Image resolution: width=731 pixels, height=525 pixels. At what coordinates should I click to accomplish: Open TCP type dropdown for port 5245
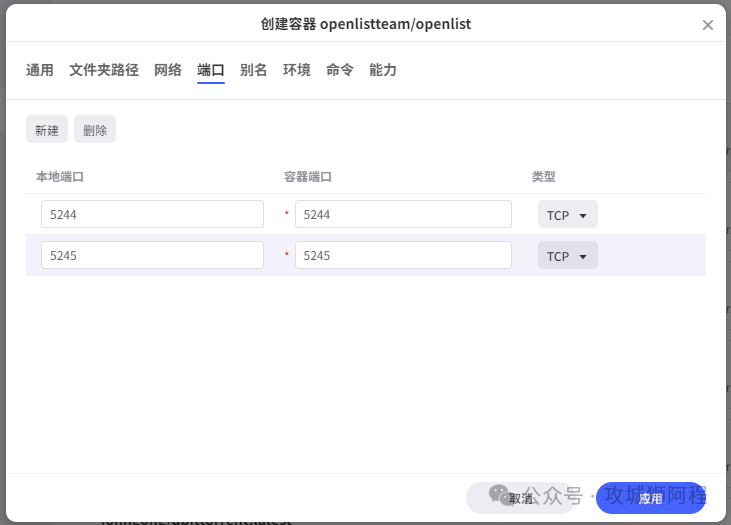point(568,256)
